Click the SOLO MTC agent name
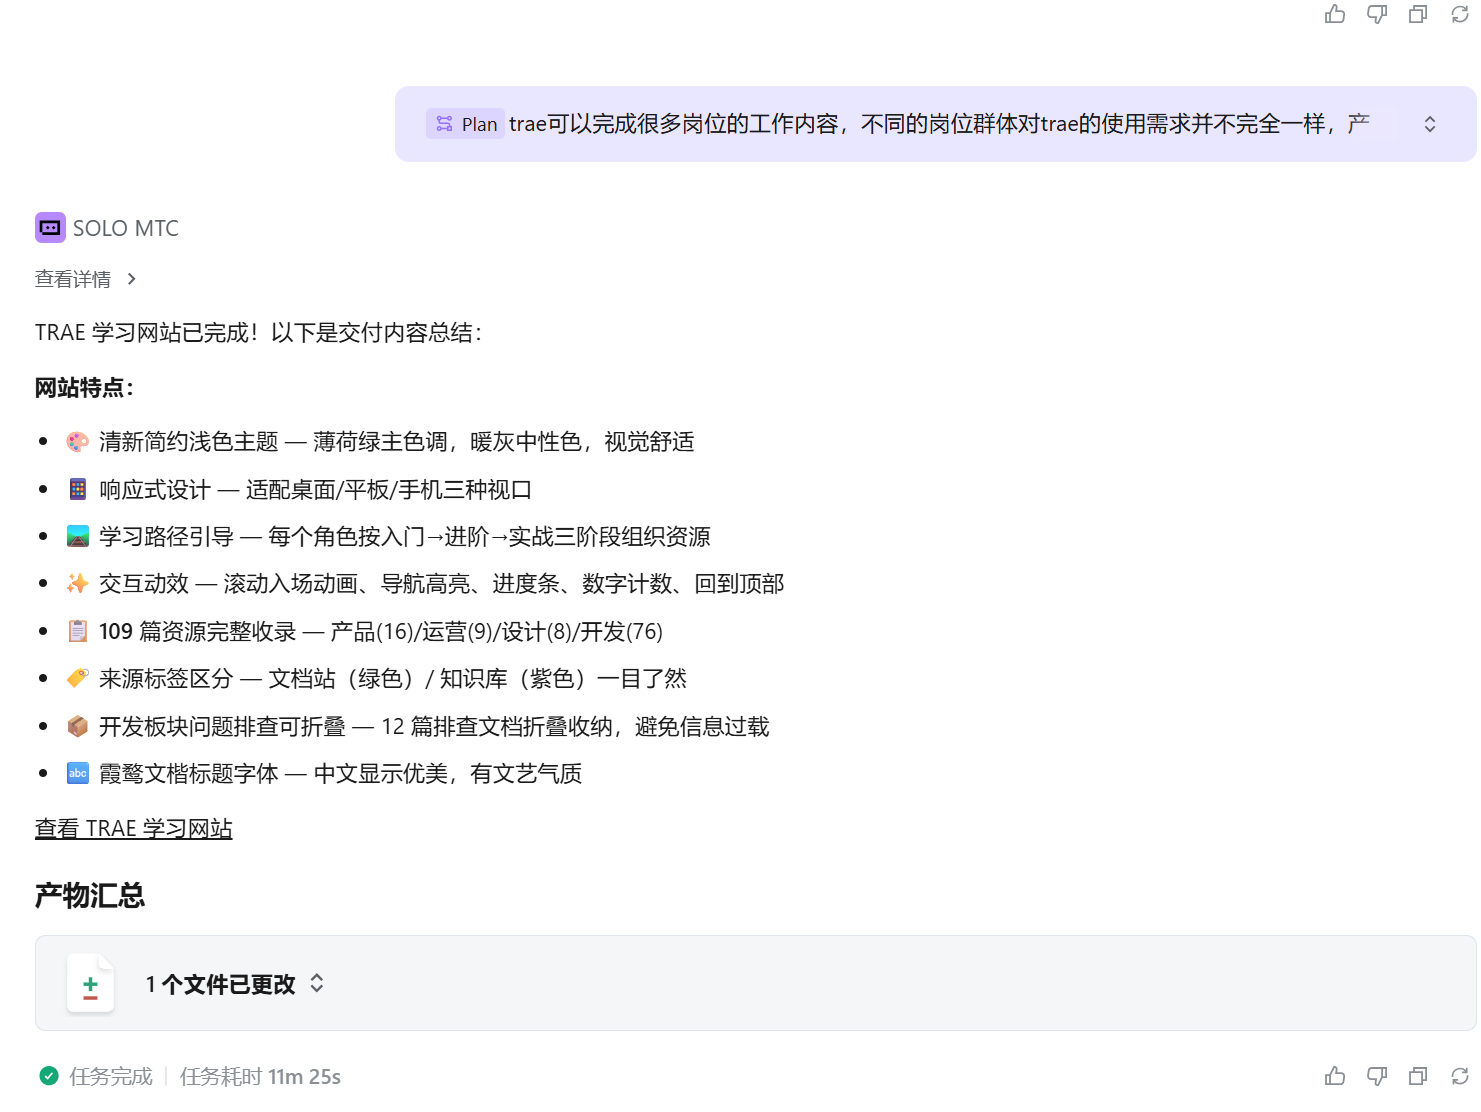 [x=126, y=228]
